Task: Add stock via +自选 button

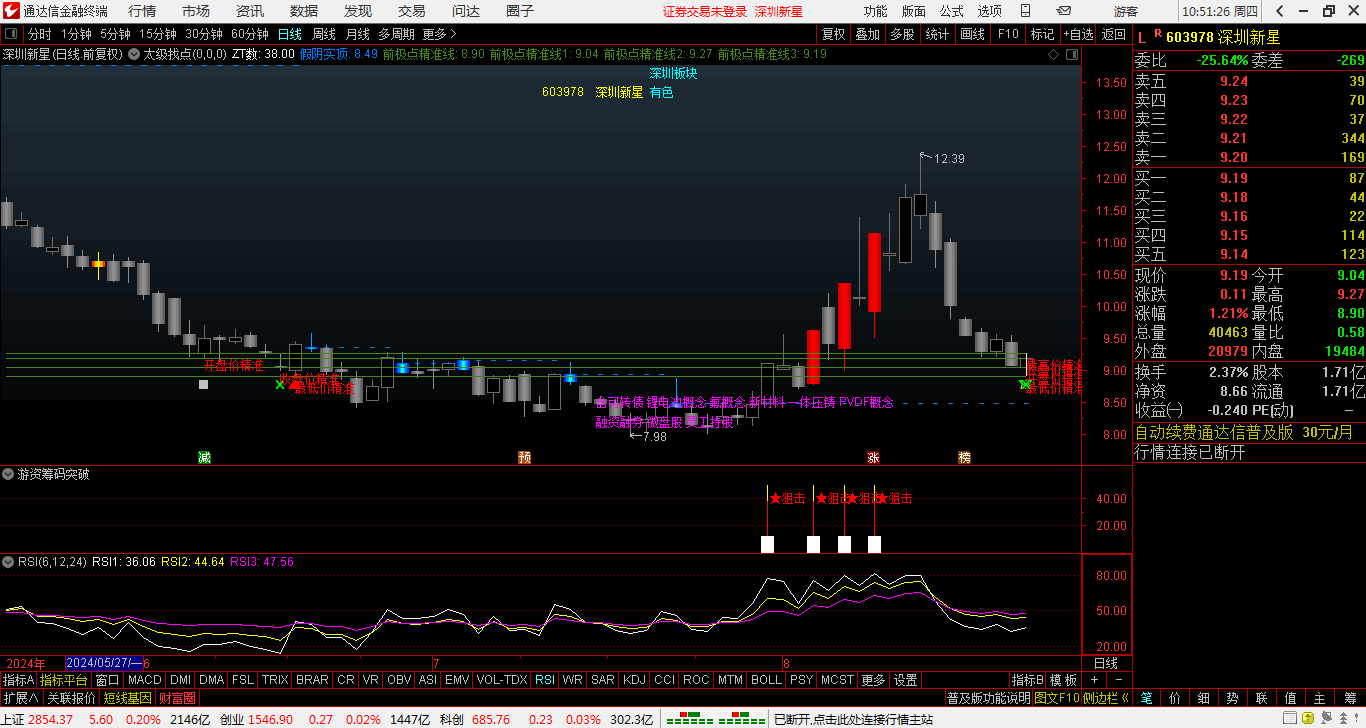Action: pos(1079,34)
